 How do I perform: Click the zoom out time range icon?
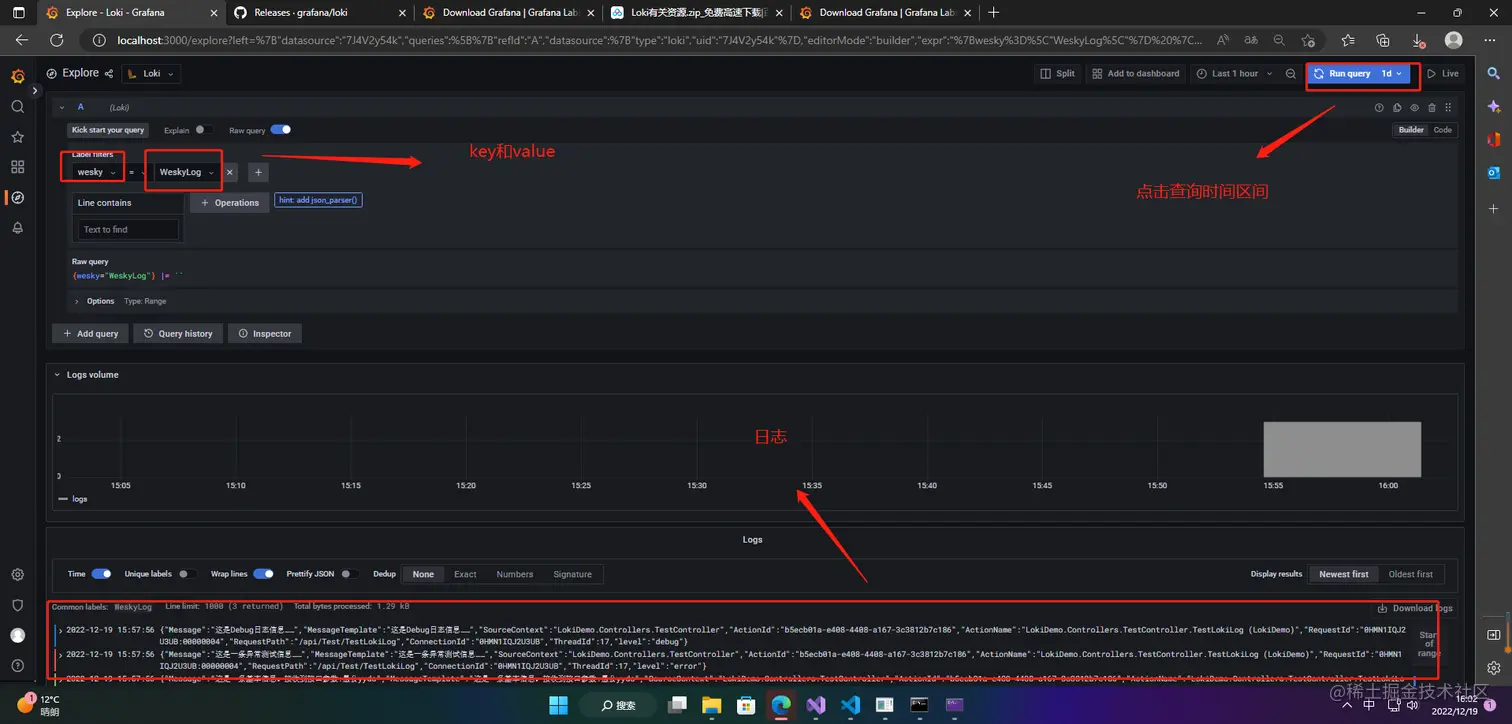[x=1291, y=73]
